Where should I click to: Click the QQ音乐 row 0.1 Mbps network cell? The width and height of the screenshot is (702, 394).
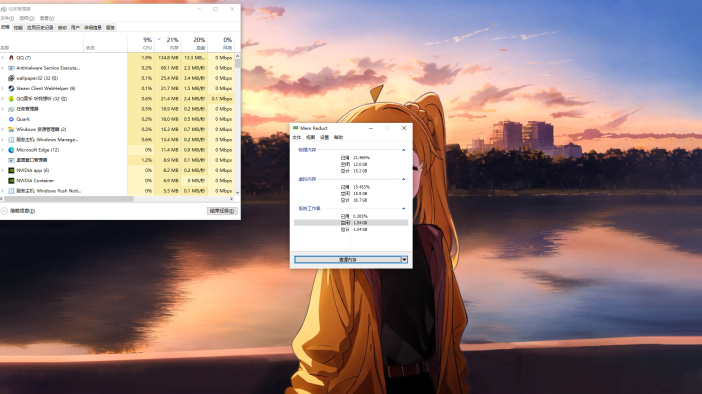pos(221,98)
